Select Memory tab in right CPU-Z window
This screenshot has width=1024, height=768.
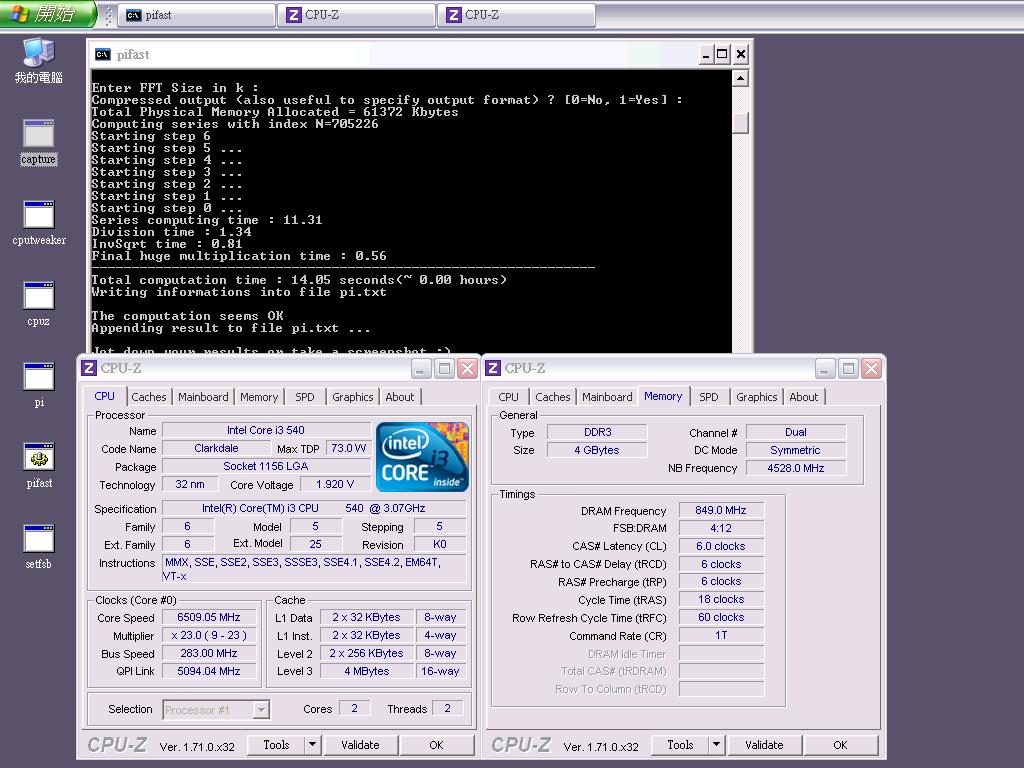[x=663, y=396]
